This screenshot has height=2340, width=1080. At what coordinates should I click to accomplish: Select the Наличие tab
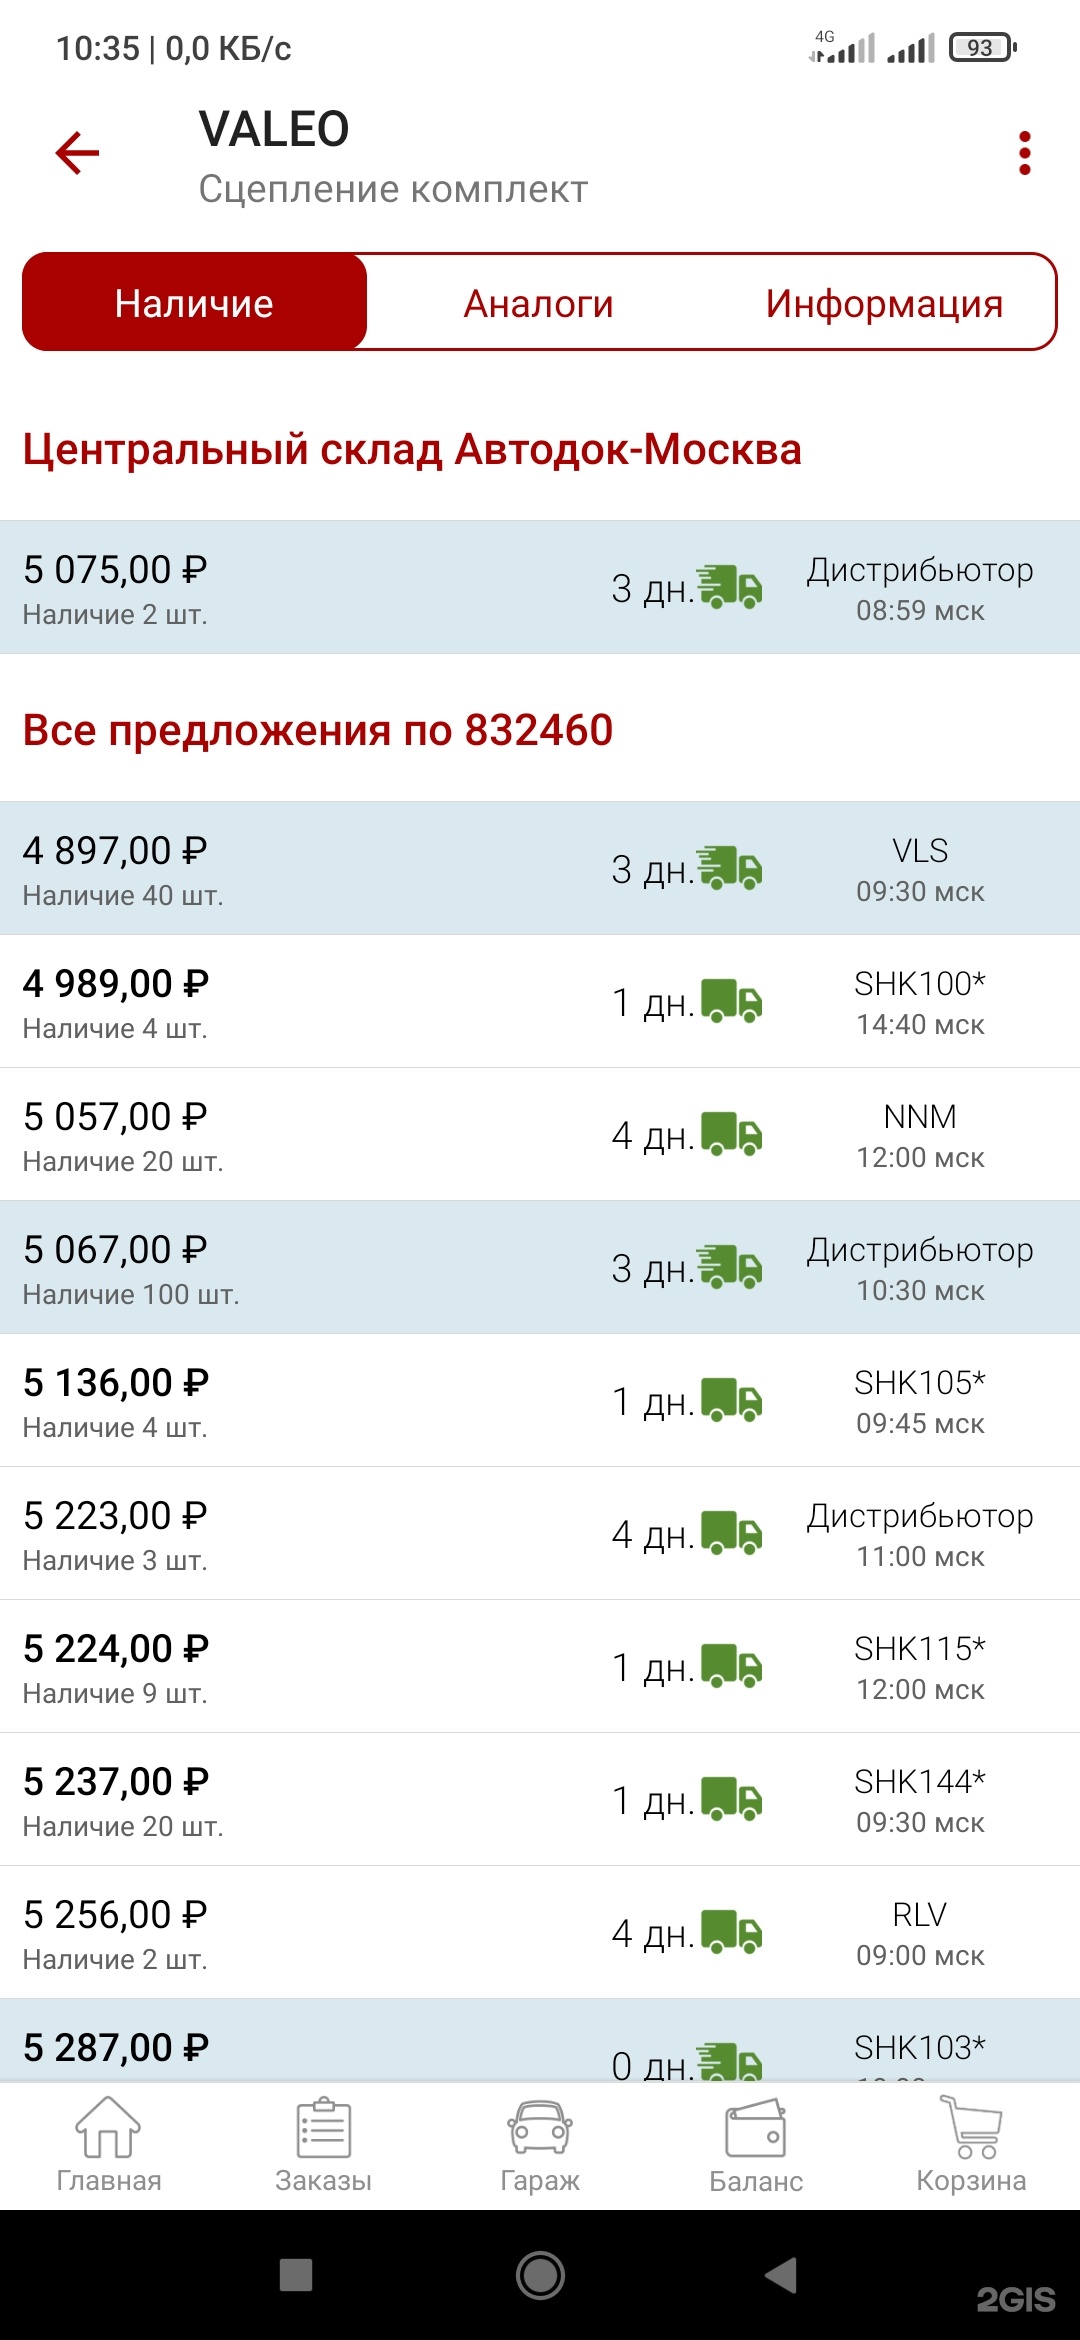coord(194,303)
